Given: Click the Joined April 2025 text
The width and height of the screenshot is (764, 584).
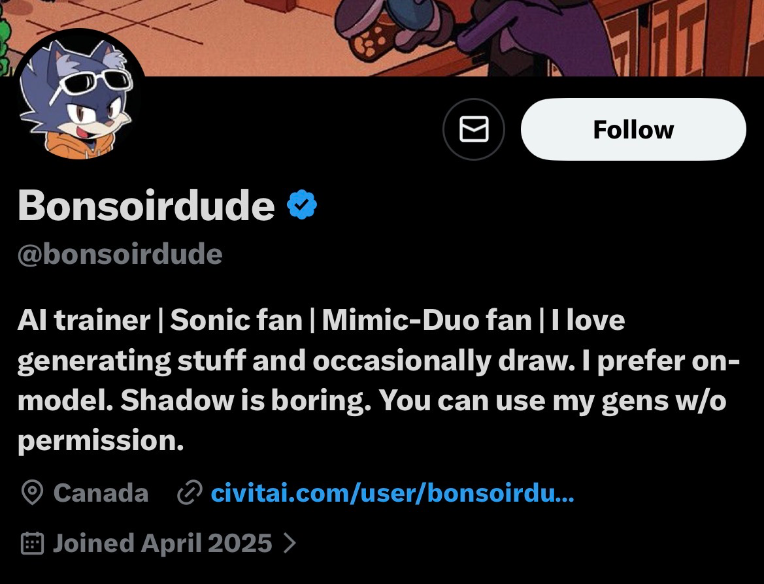Looking at the screenshot, I should (162, 543).
